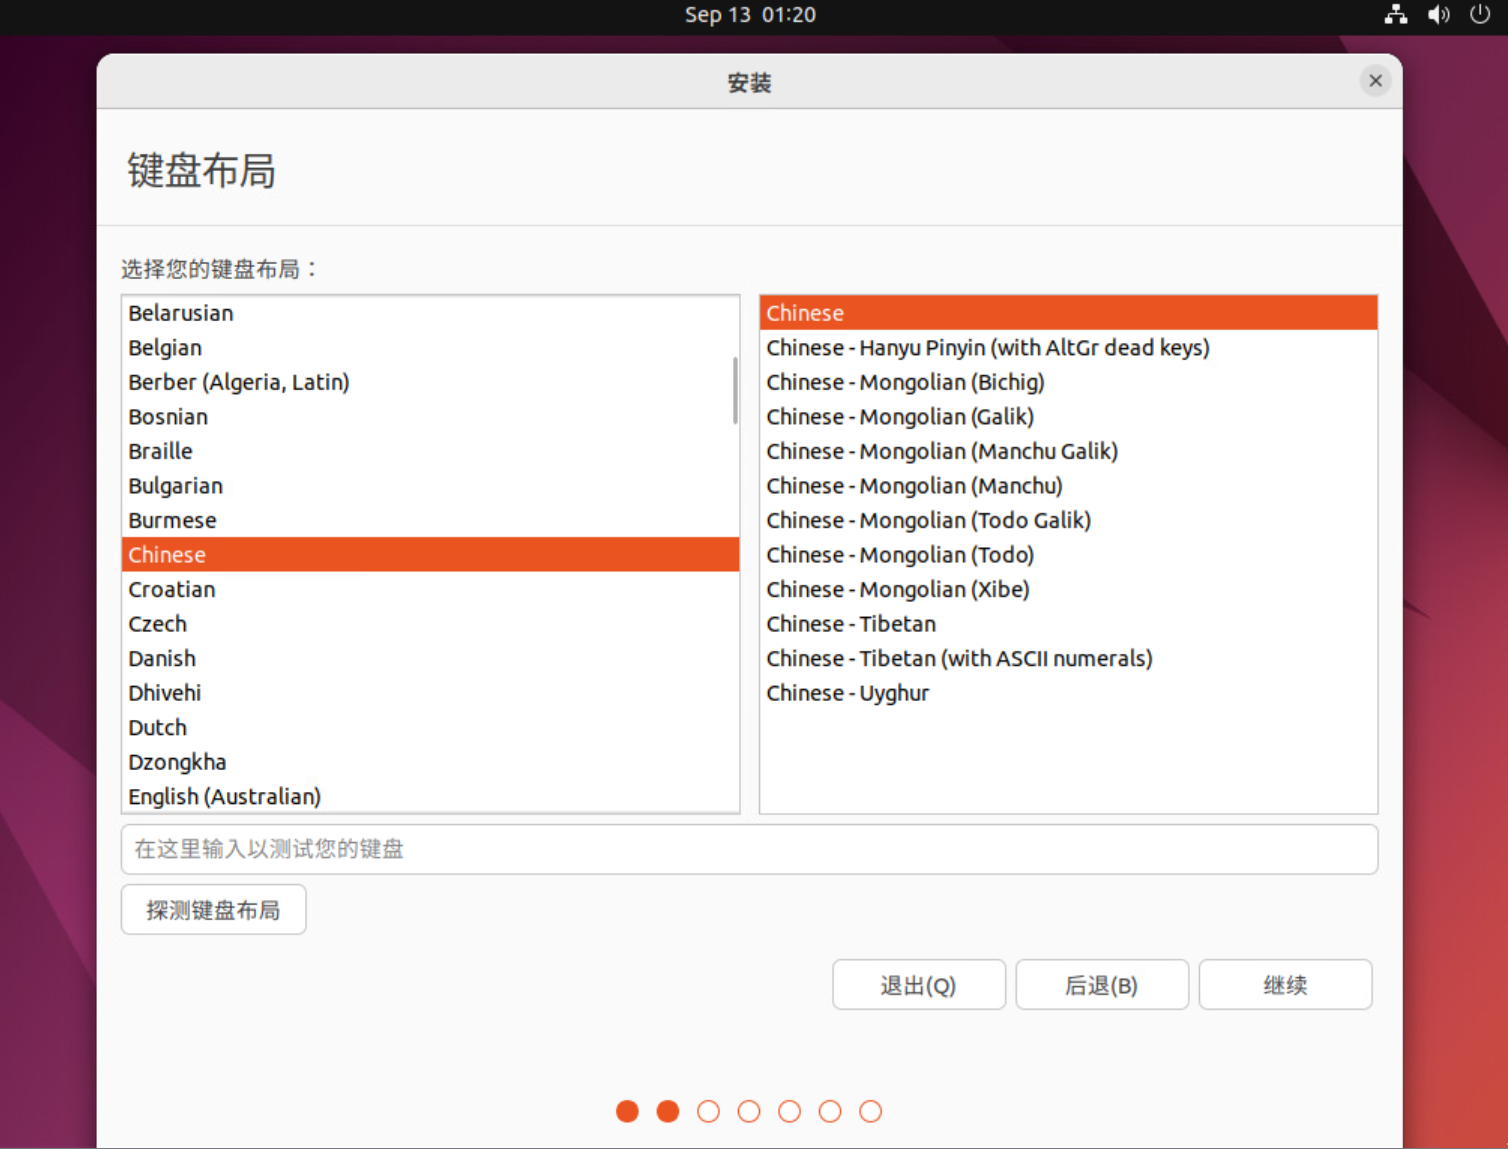The height and width of the screenshot is (1149, 1508).
Task: Select Chinese - Mongolian (Xibe) variant
Action: pos(1068,589)
